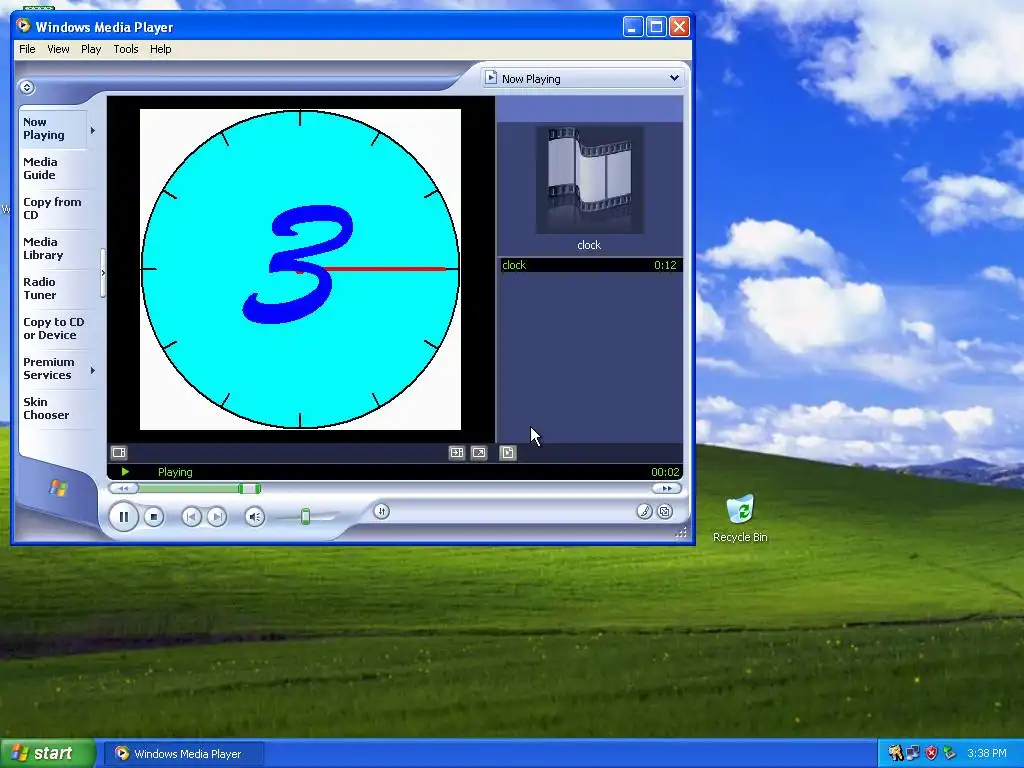The height and width of the screenshot is (768, 1024).
Task: Open Copy to CD or Device
Action: (54, 328)
